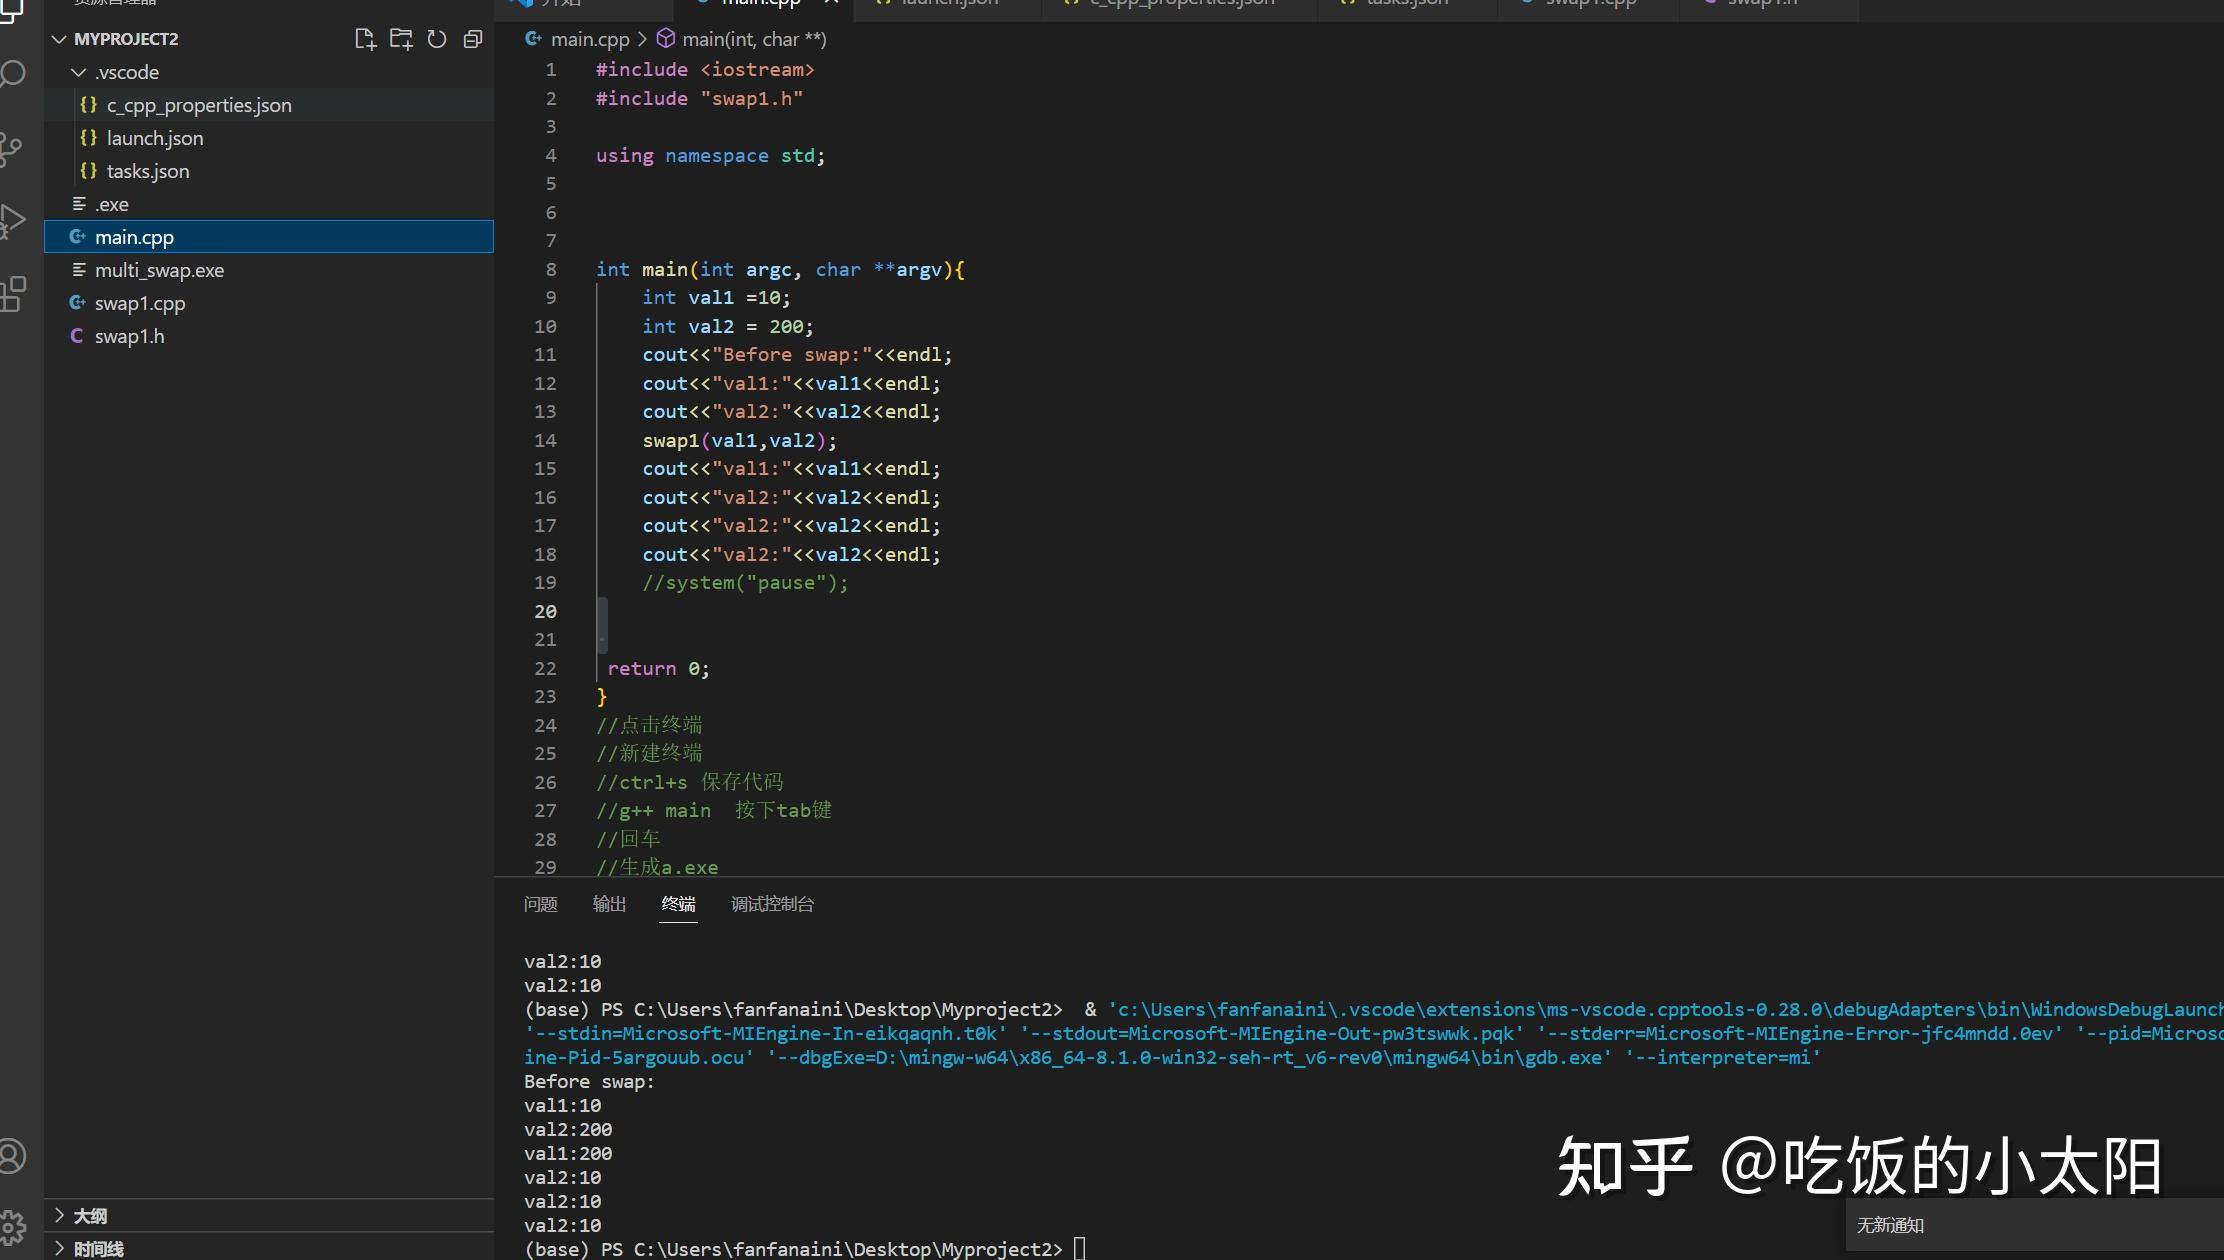Click the cube symbol icon in breadcrumb

pyautogui.click(x=665, y=39)
